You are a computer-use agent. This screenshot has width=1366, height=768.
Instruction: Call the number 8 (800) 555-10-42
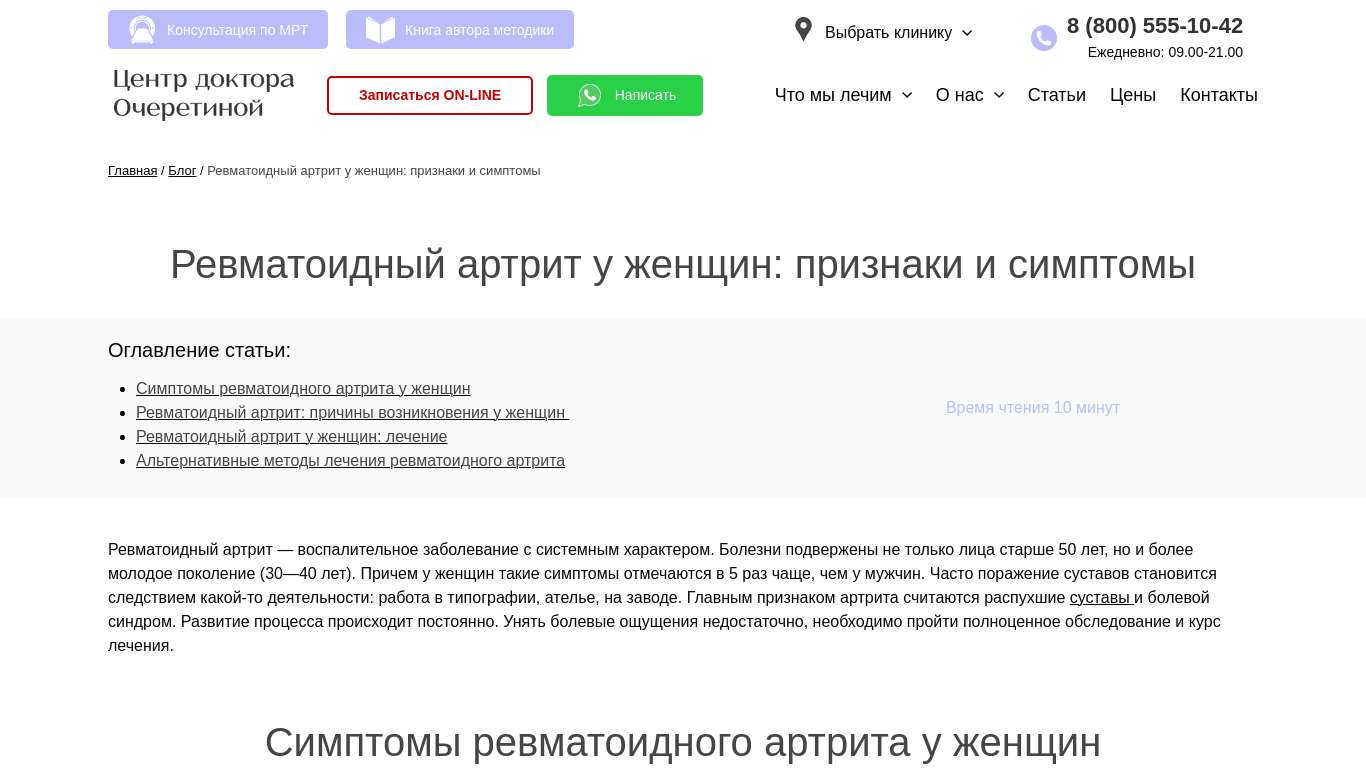tap(1154, 26)
